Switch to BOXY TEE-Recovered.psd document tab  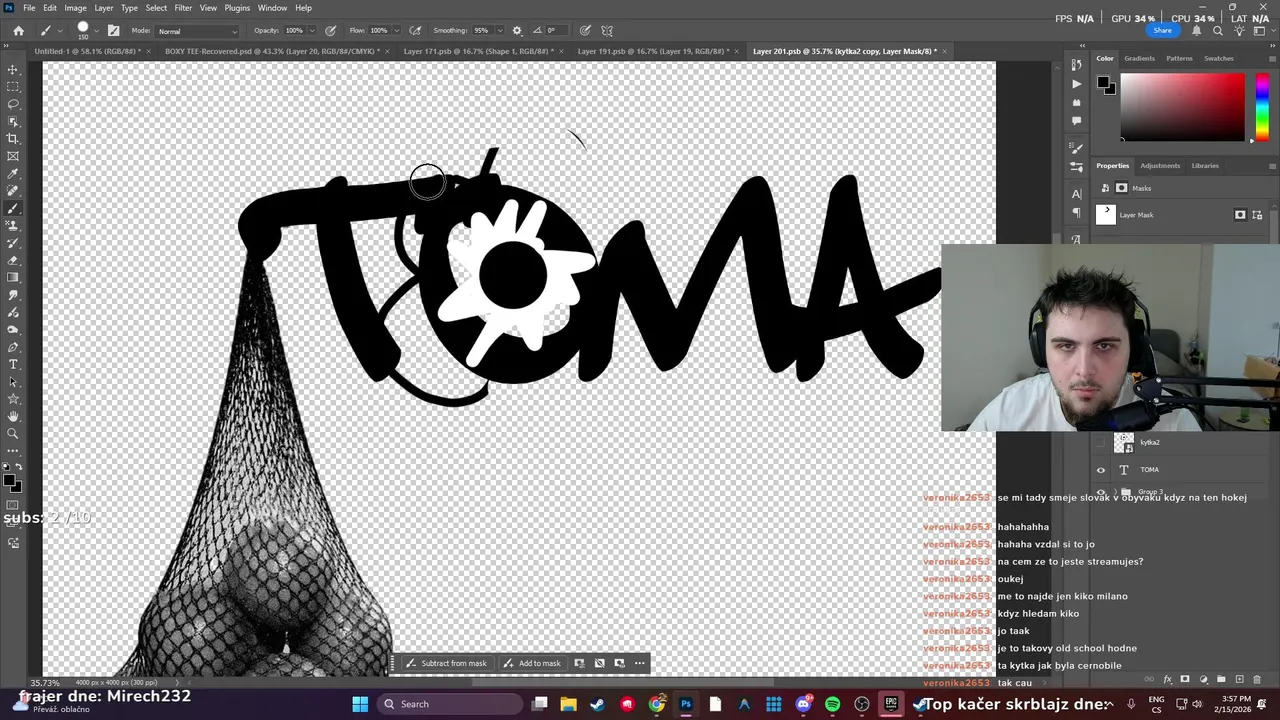(272, 51)
